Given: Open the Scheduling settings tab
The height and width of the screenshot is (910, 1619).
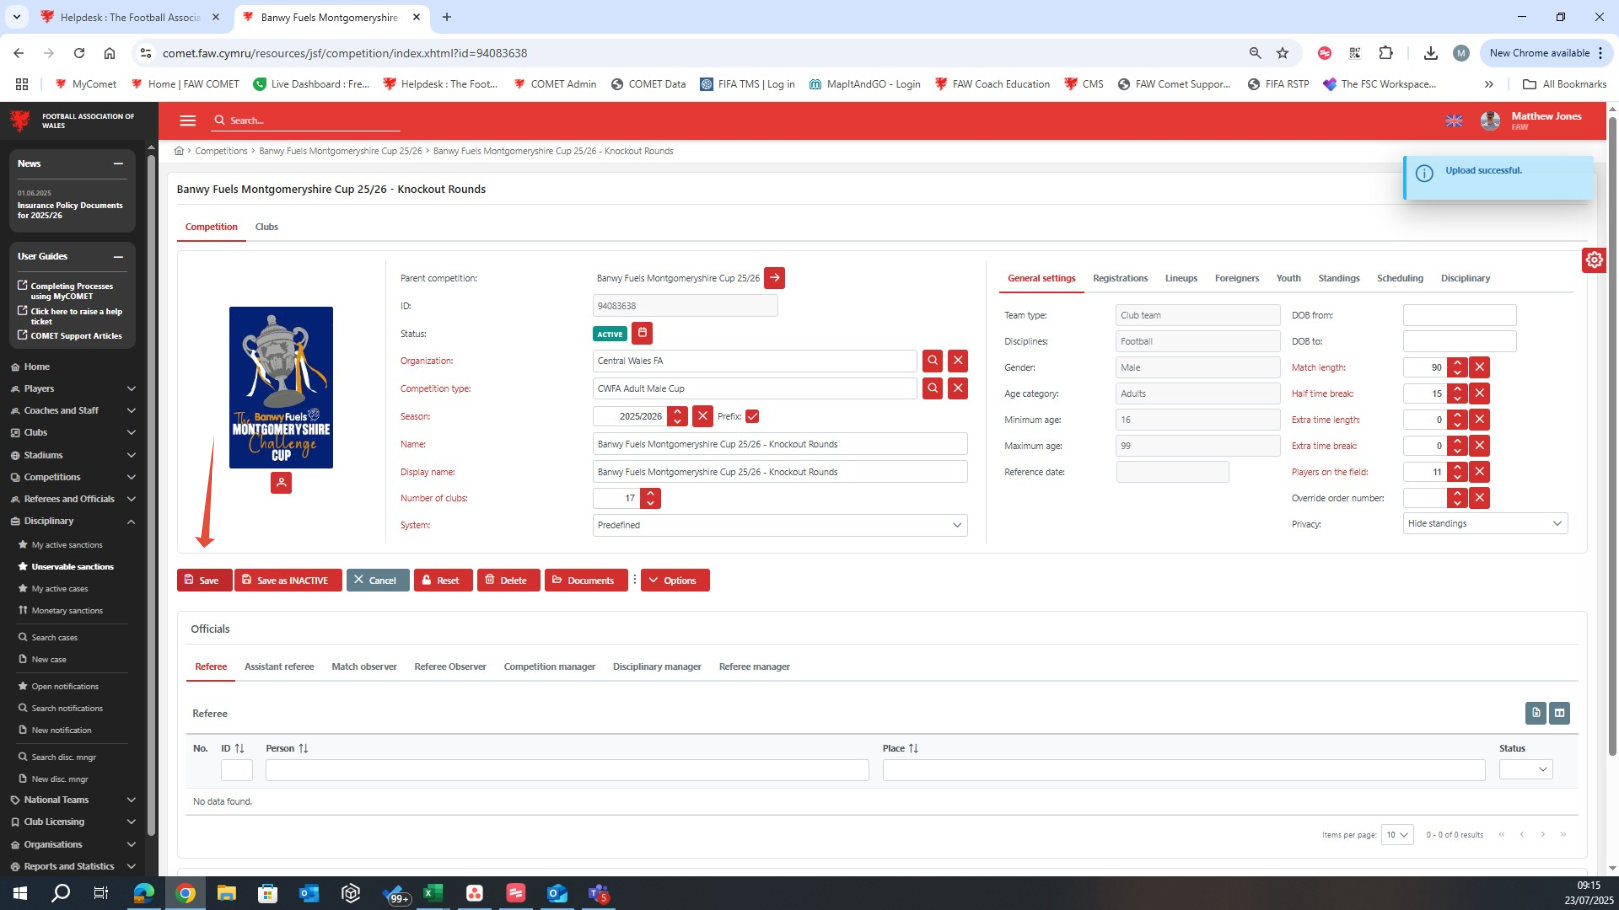Looking at the screenshot, I should 1399,278.
